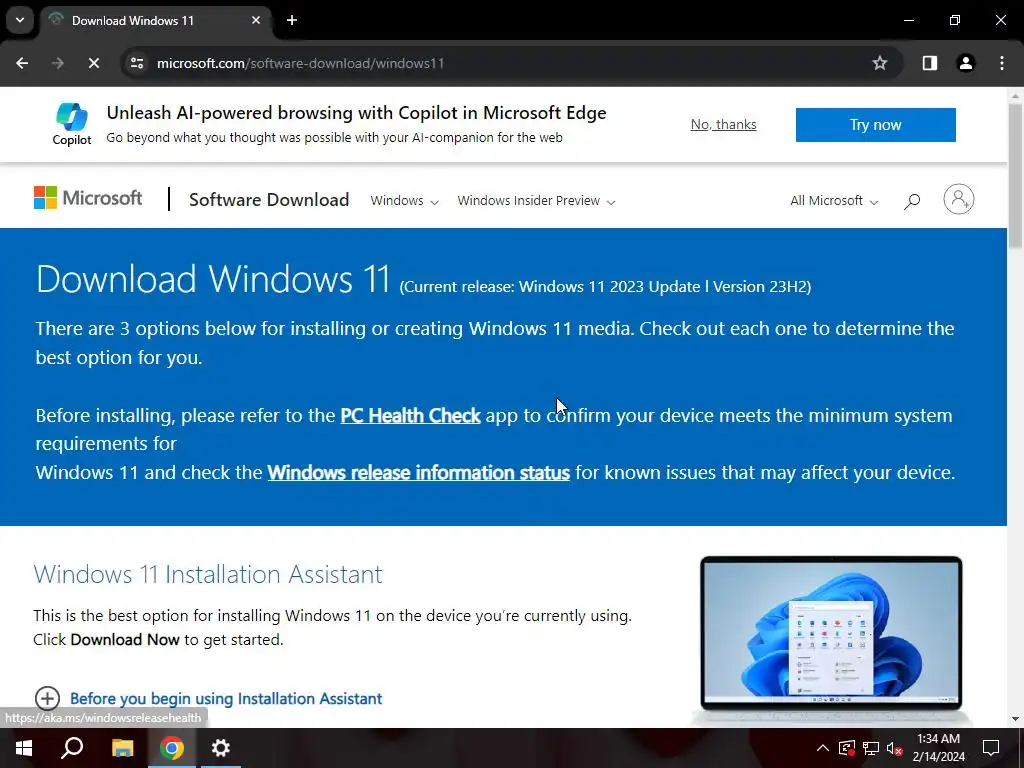Expand the Windows menu
This screenshot has height=768, width=1024.
404,200
